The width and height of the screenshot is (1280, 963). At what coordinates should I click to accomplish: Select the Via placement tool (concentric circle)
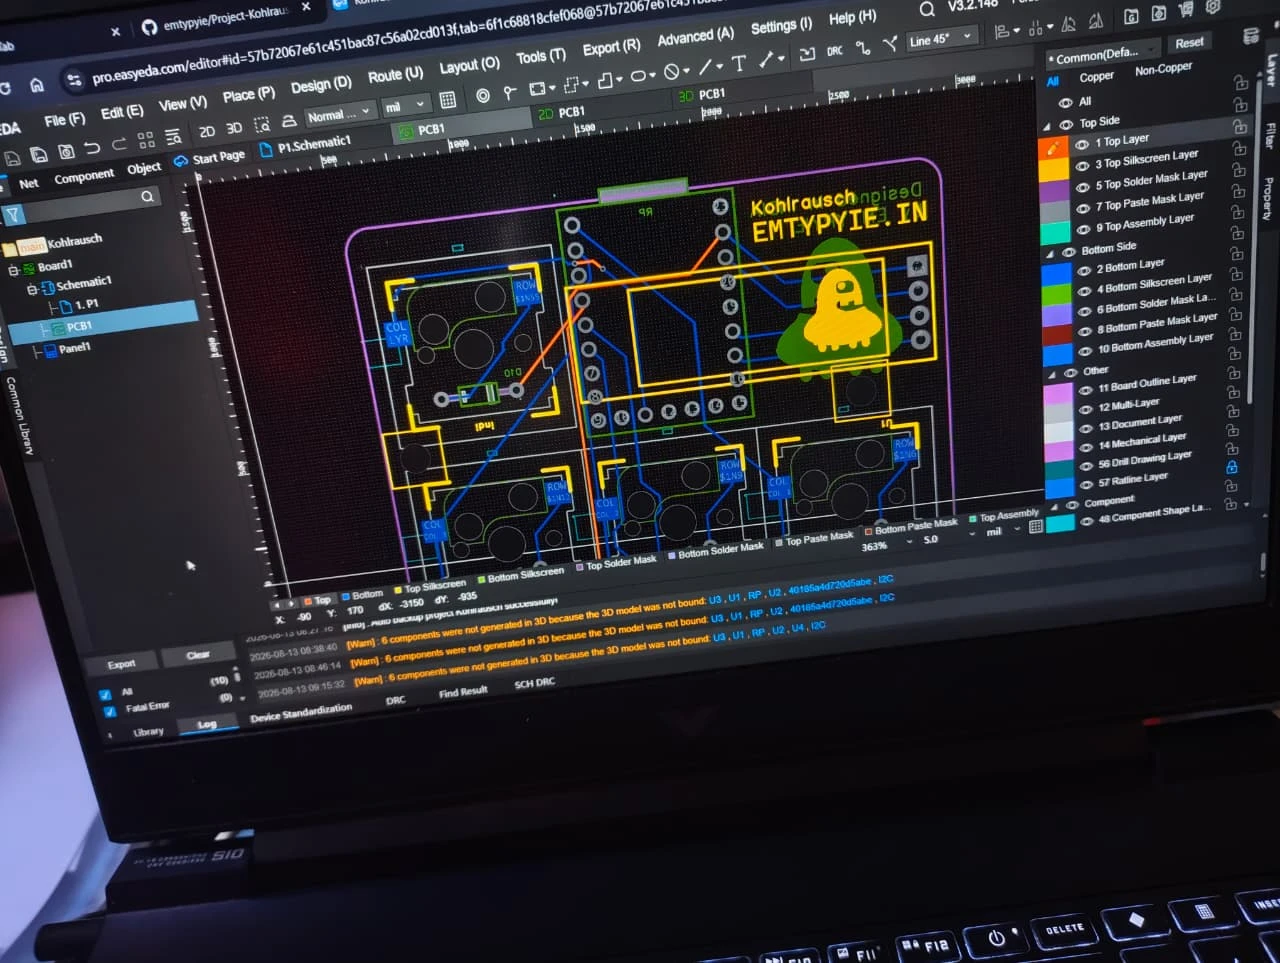pos(483,95)
